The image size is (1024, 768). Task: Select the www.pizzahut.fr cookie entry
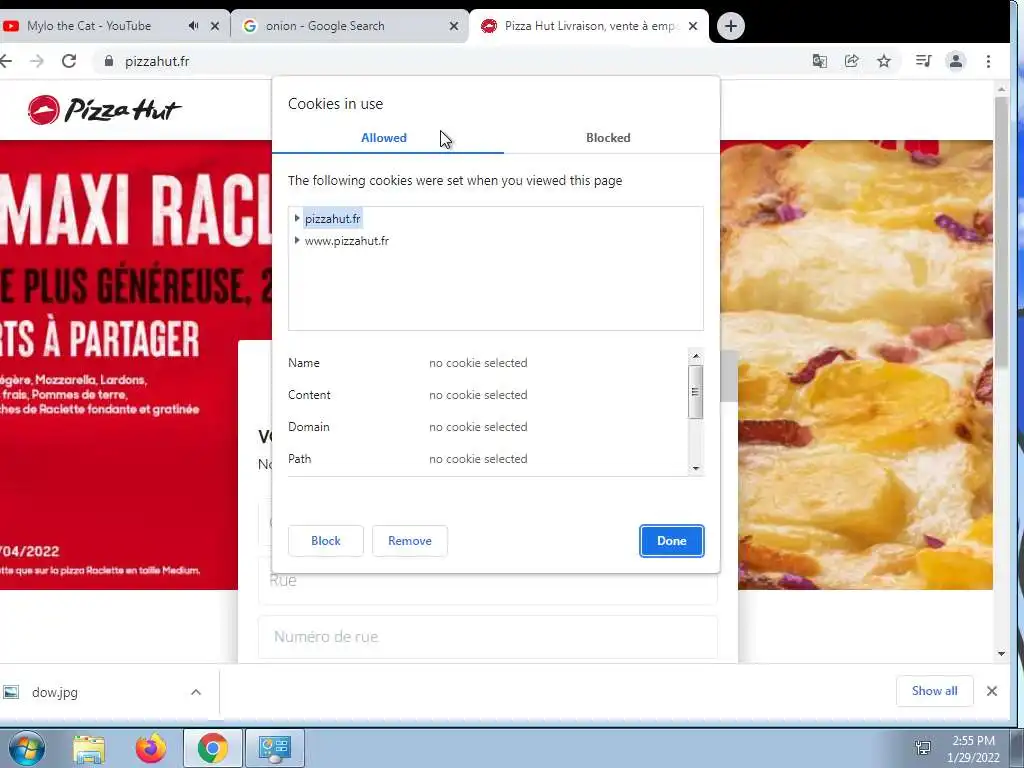[x=347, y=241]
